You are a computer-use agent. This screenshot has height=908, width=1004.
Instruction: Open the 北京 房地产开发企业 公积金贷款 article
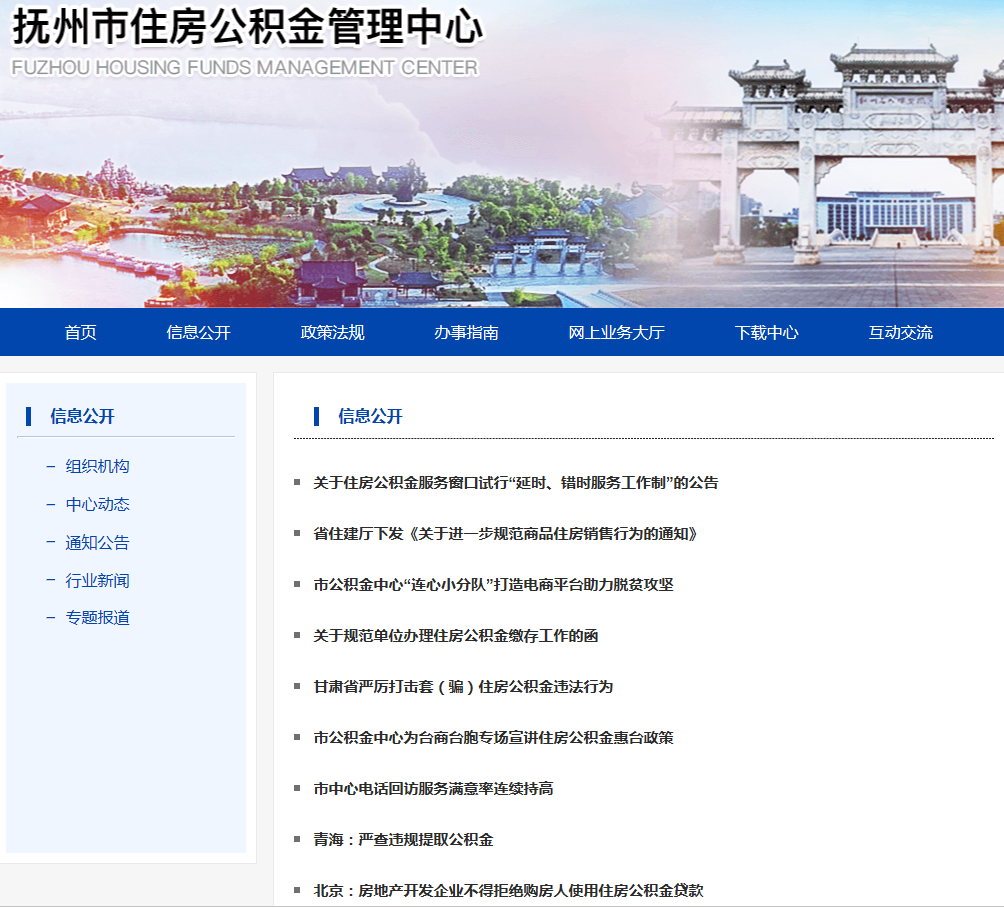click(x=508, y=891)
